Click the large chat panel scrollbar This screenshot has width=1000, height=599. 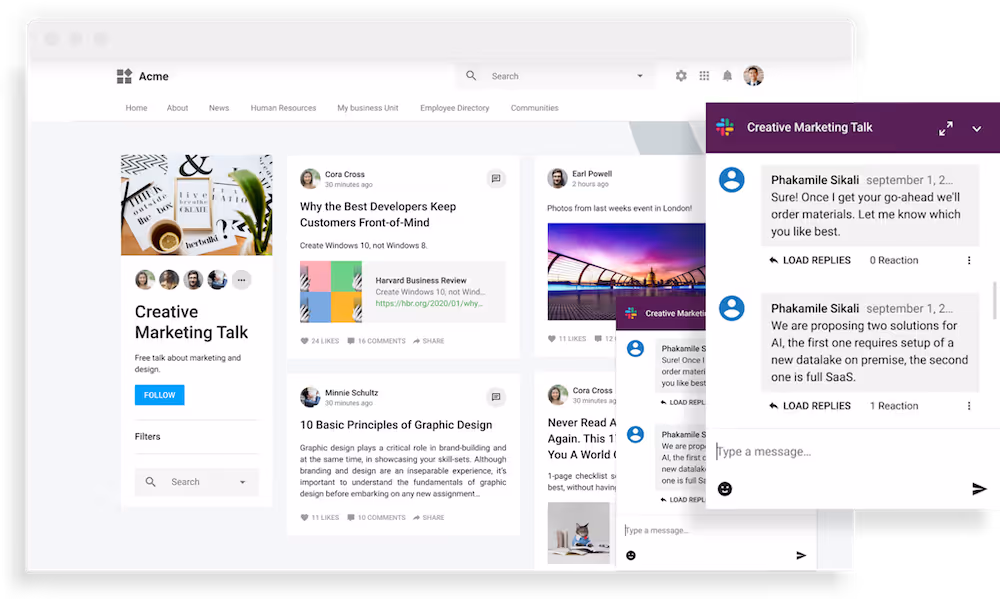pos(994,300)
